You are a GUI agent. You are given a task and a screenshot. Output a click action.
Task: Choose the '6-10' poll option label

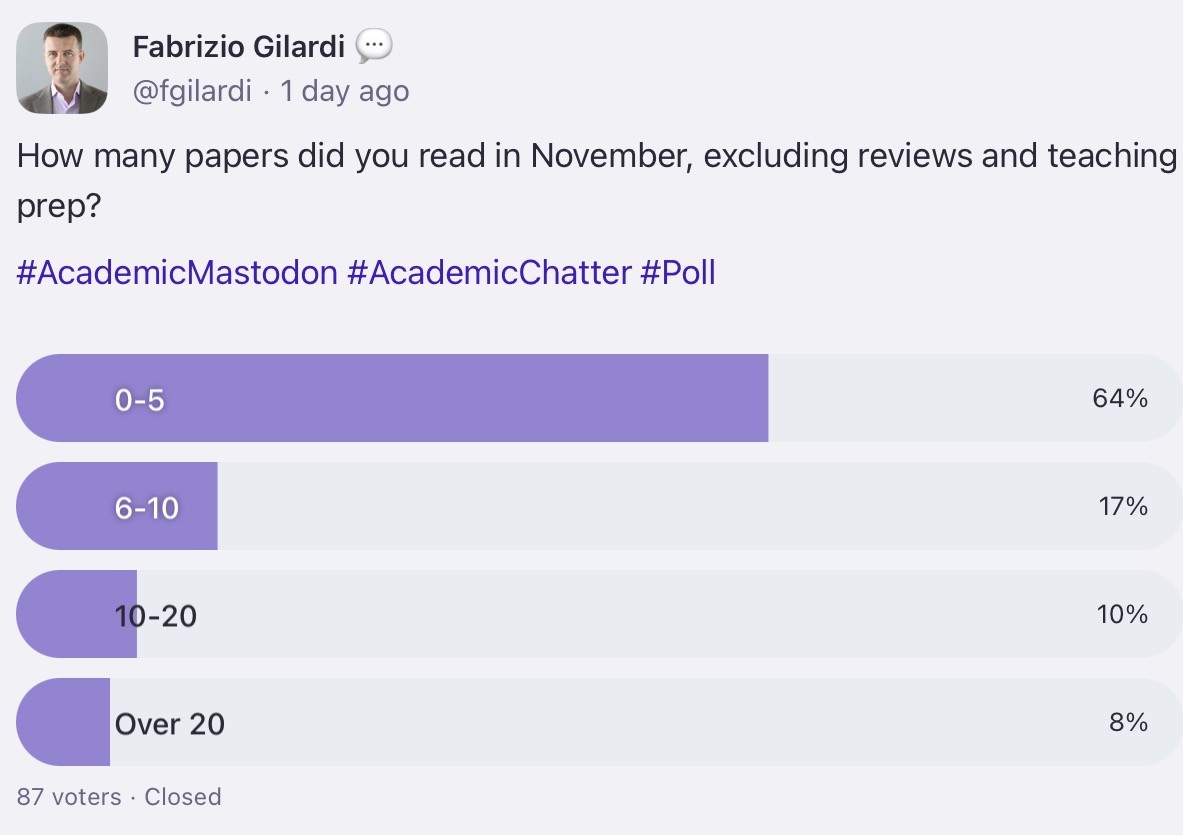pyautogui.click(x=147, y=508)
